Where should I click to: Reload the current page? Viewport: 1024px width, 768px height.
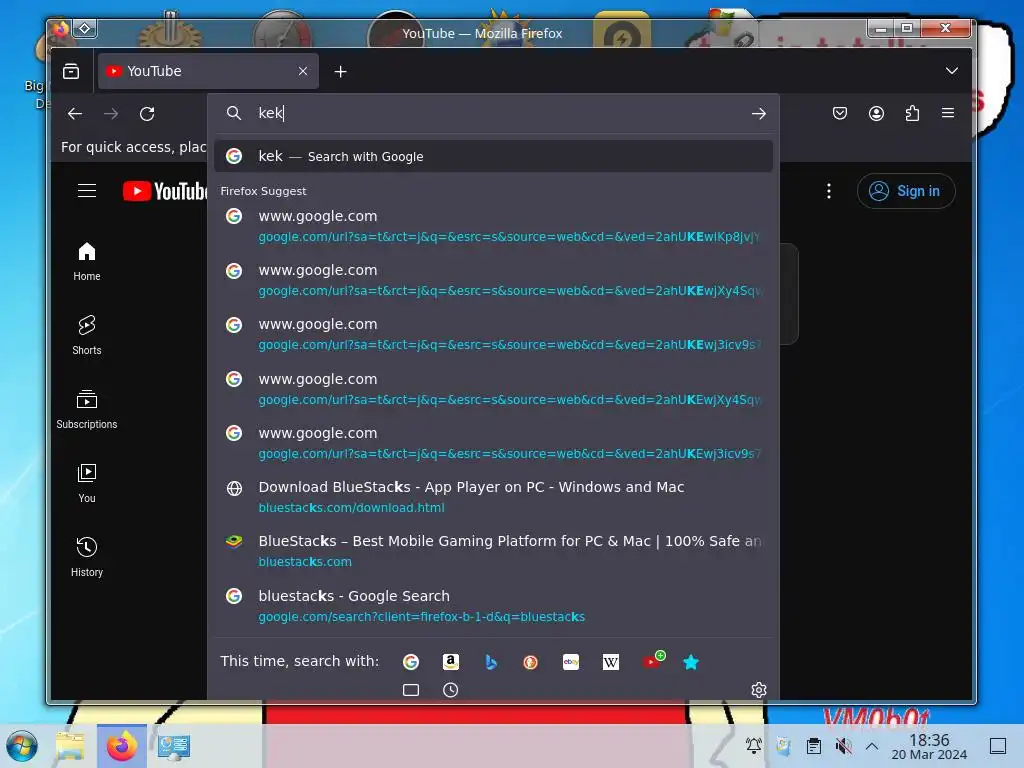click(x=147, y=114)
